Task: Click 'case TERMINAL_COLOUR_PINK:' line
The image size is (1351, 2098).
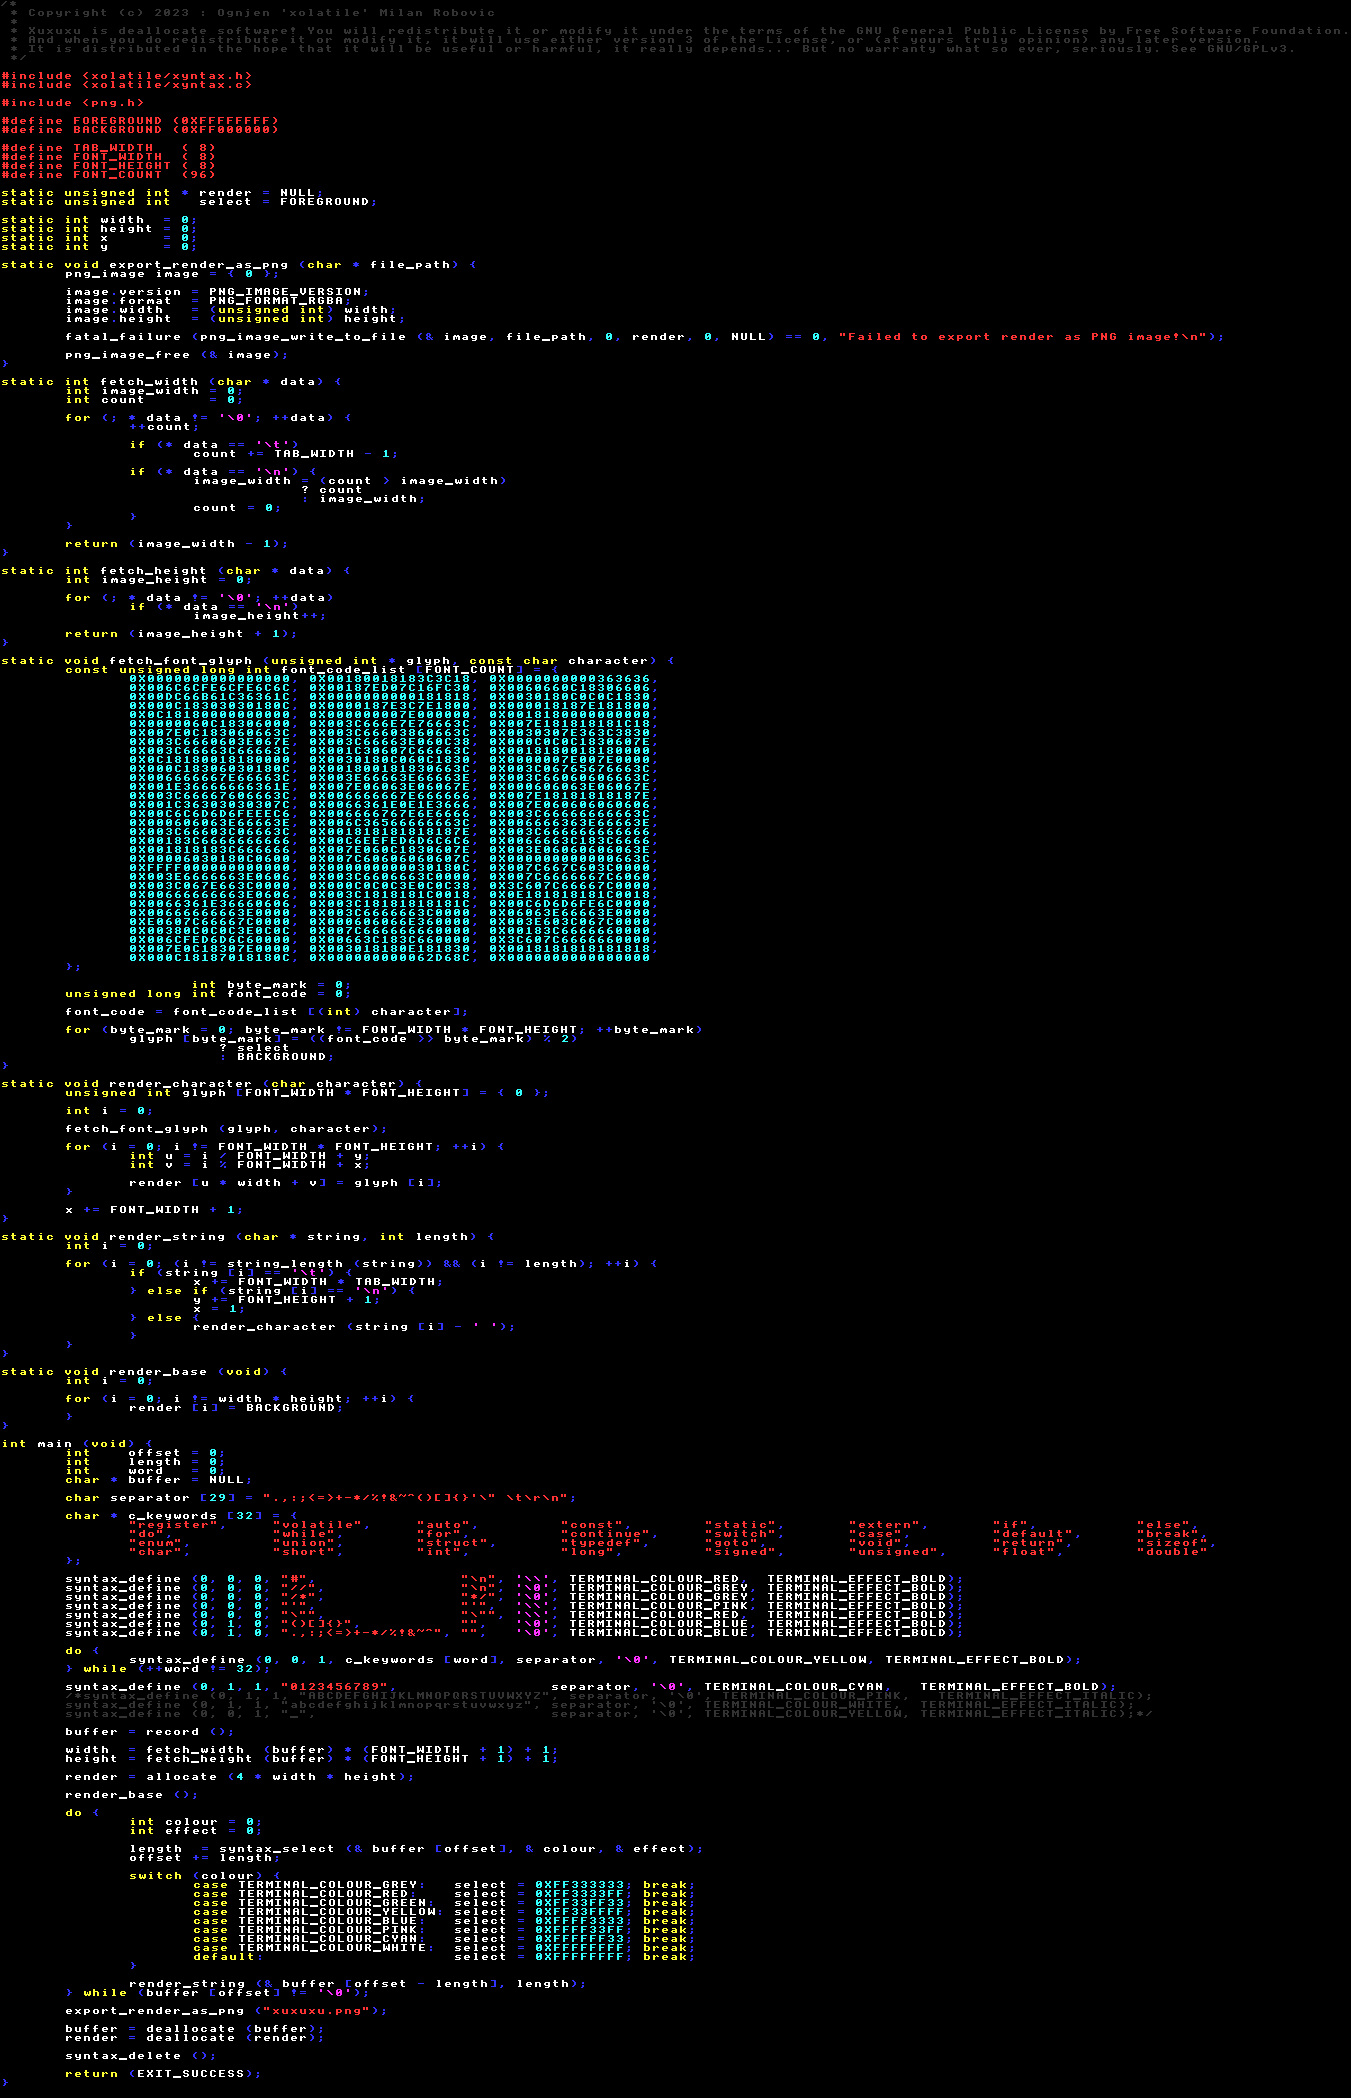Action: (444, 1930)
